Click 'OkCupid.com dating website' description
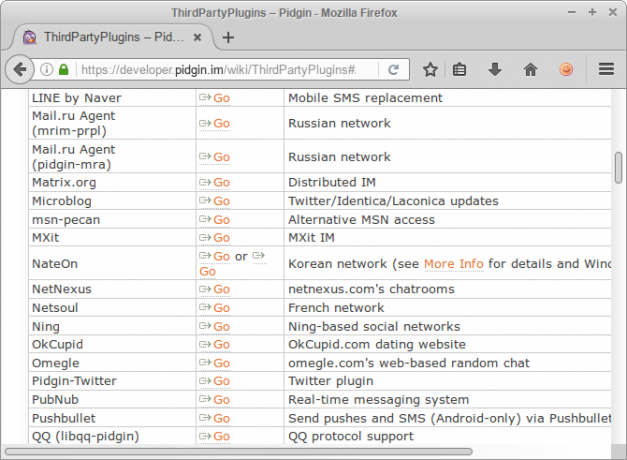627x460 pixels. 377,344
